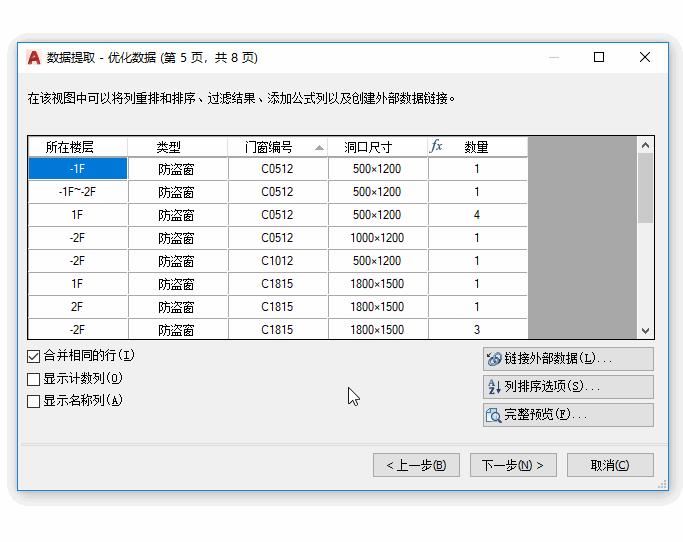Select the quantity cell showing 3
The width and height of the screenshot is (683, 542).
[x=477, y=329]
